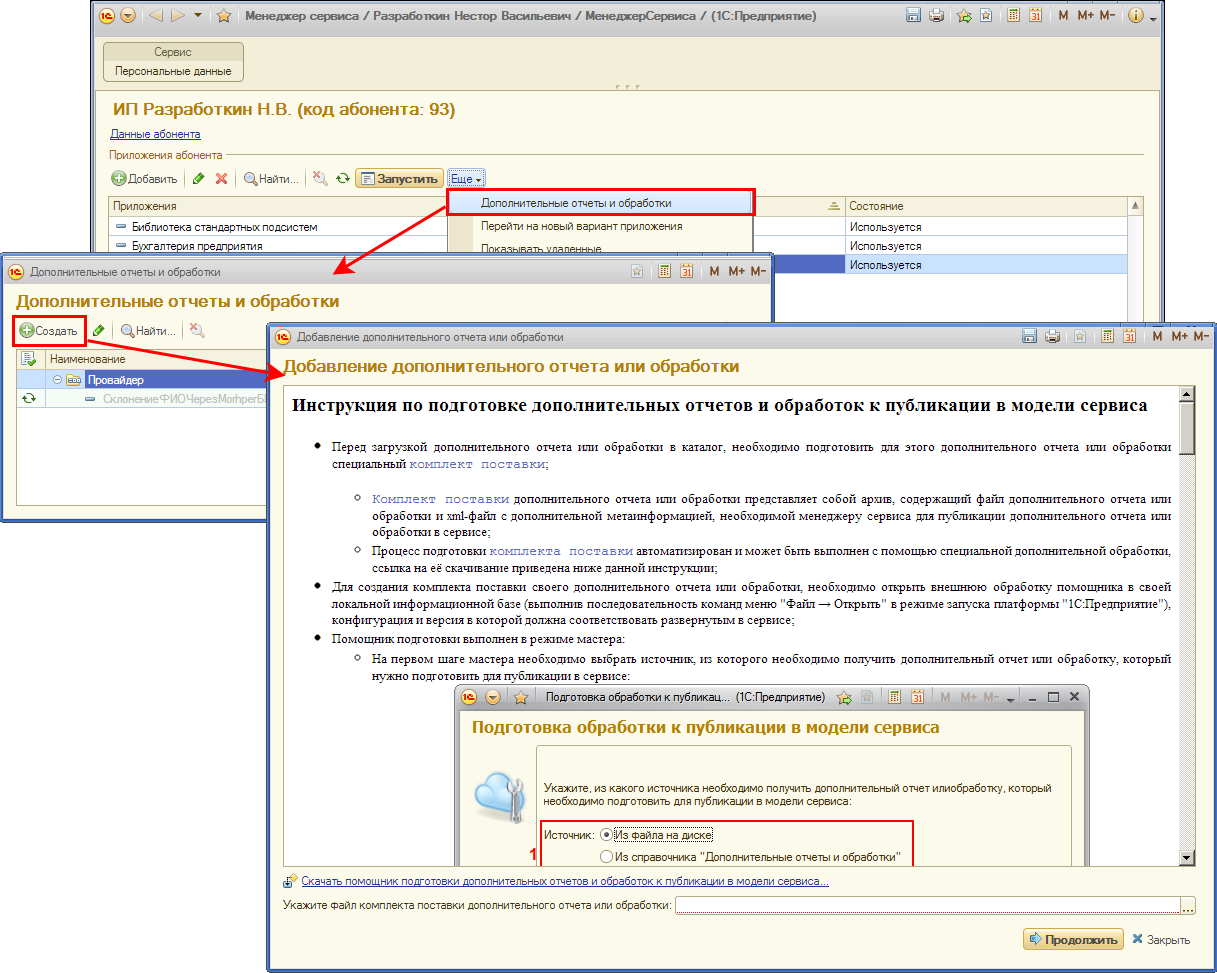Click Состояние column header
Viewport: 1217px width, 973px height.
point(985,206)
